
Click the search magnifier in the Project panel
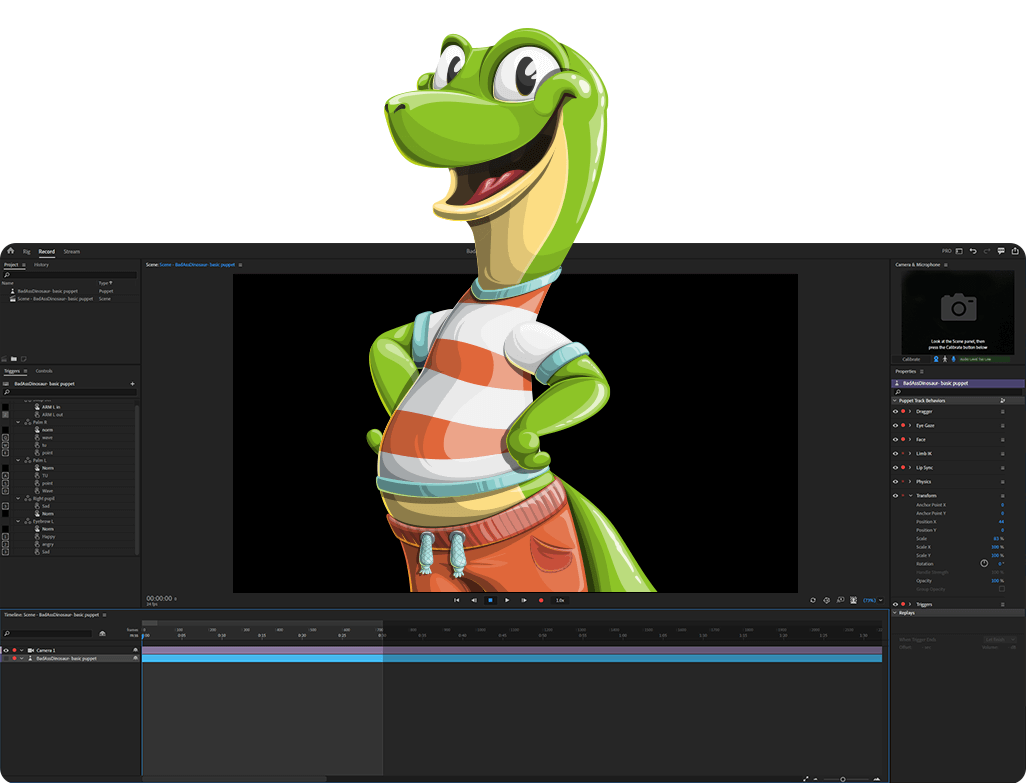point(7,275)
